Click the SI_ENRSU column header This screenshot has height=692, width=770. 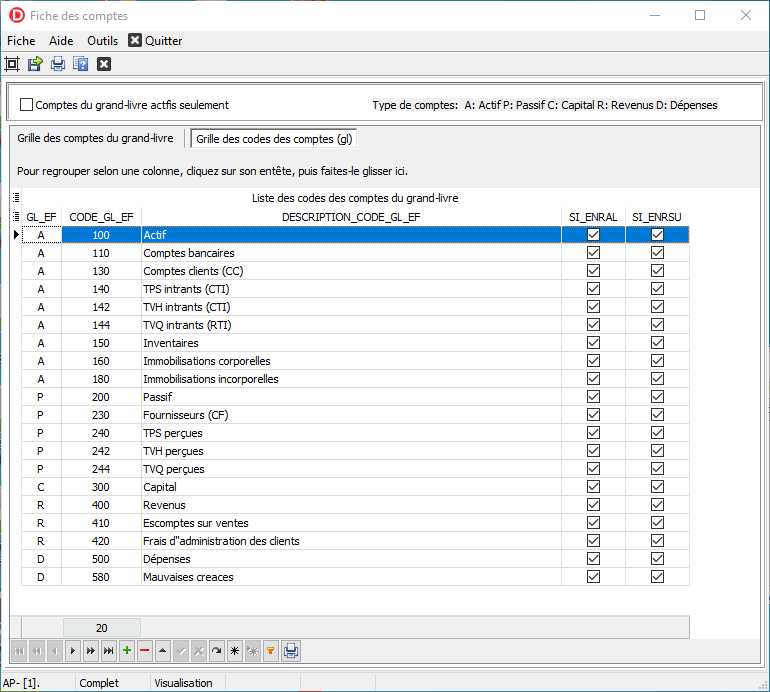click(657, 217)
